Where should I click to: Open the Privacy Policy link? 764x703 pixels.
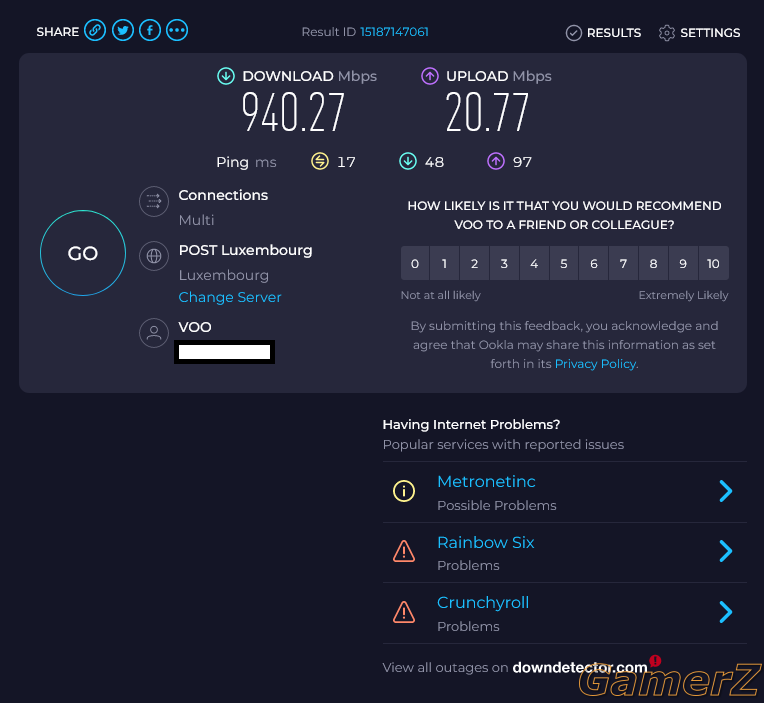click(595, 364)
